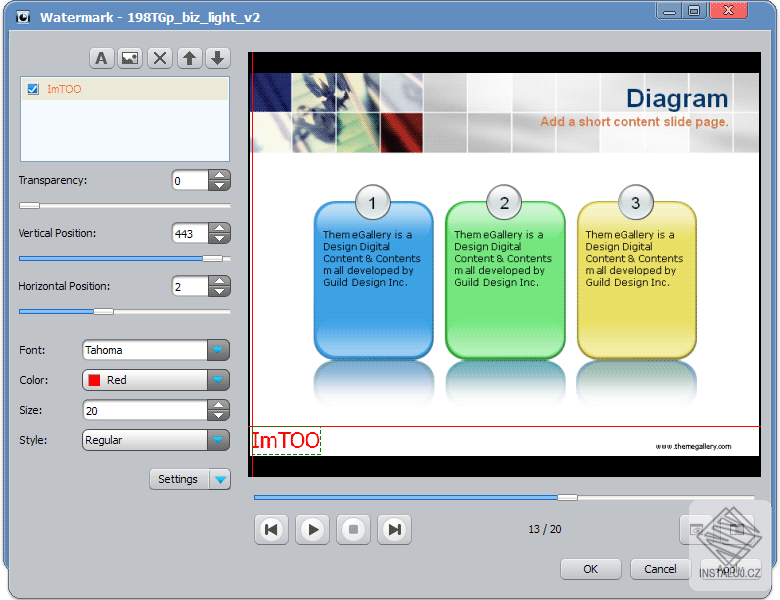This screenshot has width=780, height=600.
Task: Adjust the Transparency slider handle
Action: 29,205
